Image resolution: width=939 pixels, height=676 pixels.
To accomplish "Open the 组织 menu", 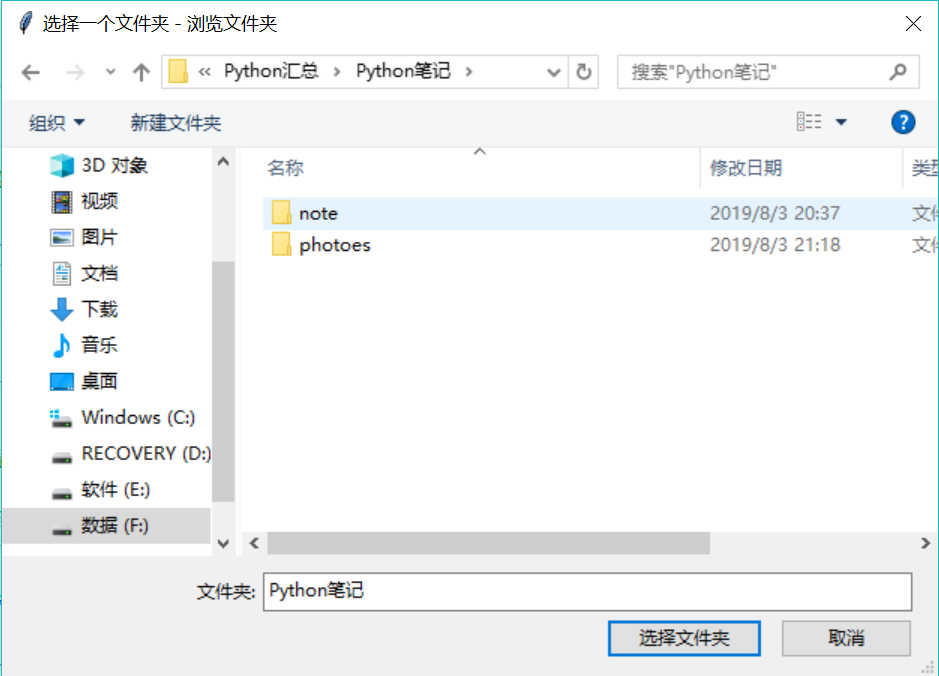I will (x=57, y=123).
